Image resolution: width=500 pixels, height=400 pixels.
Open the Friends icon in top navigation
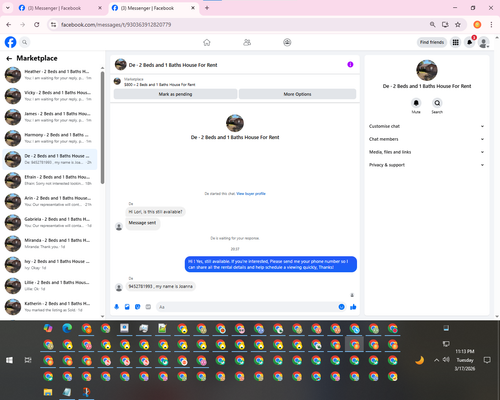[x=247, y=42]
